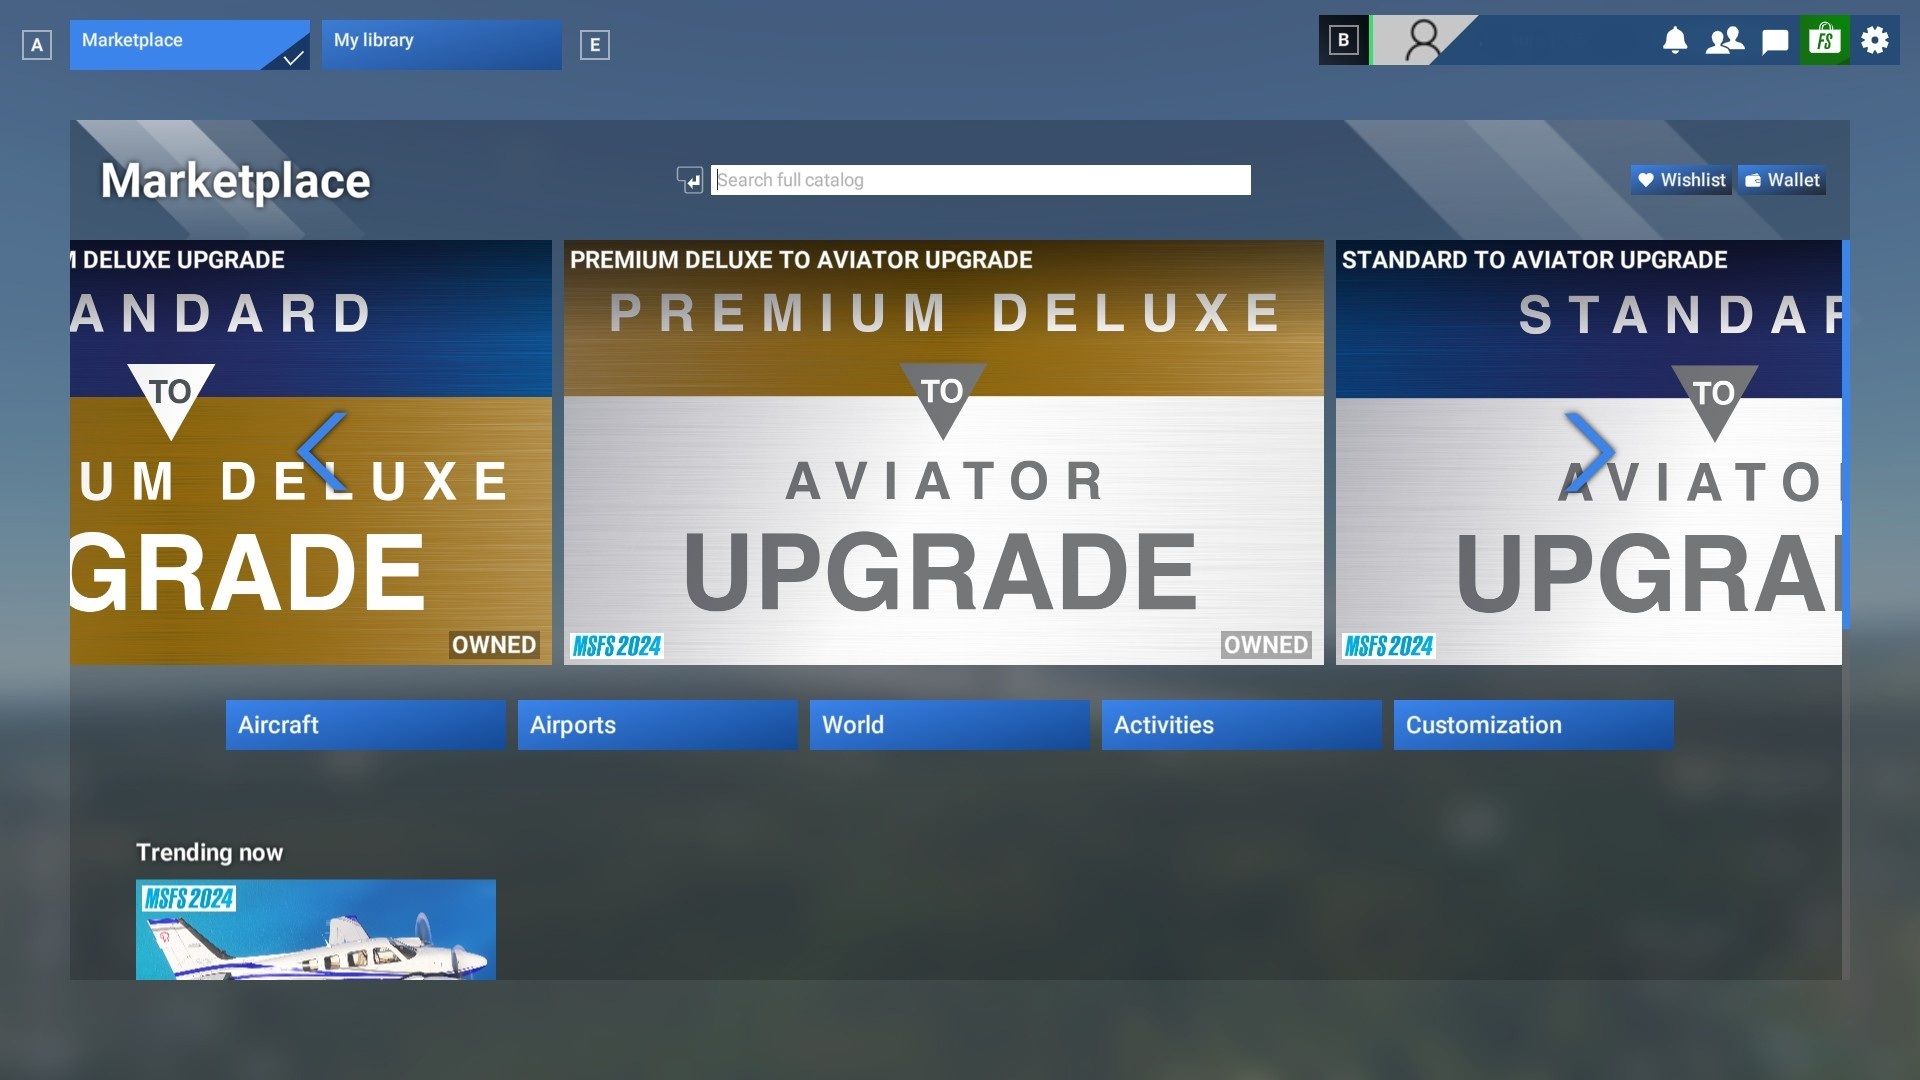The height and width of the screenshot is (1080, 1920).
Task: Browse the Aircraft category
Action: pos(365,725)
